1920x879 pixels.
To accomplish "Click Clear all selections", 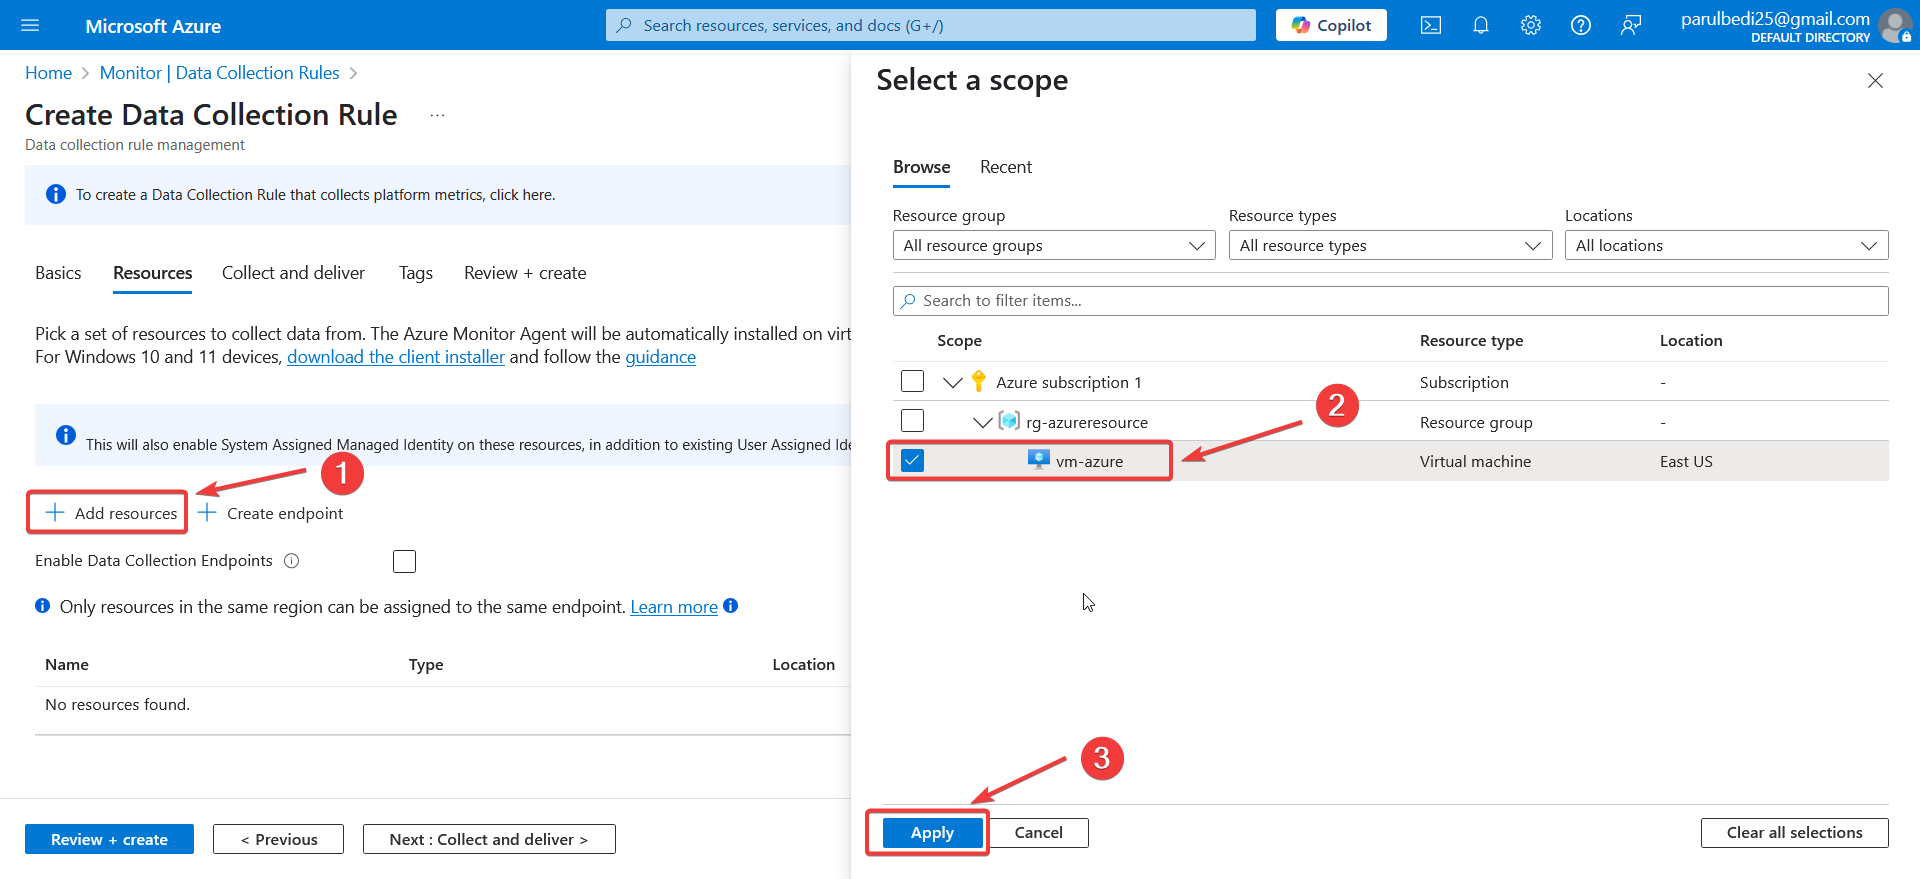I will point(1794,832).
